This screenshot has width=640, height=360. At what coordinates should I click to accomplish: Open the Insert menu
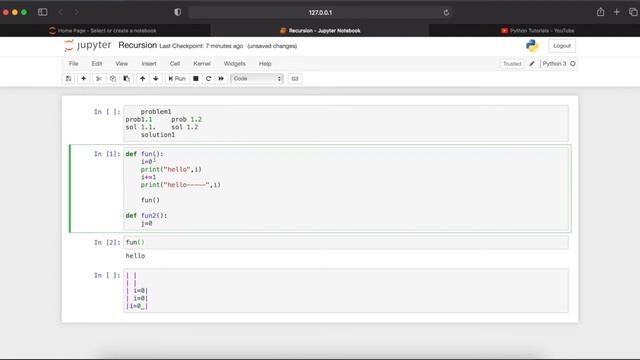click(149, 64)
